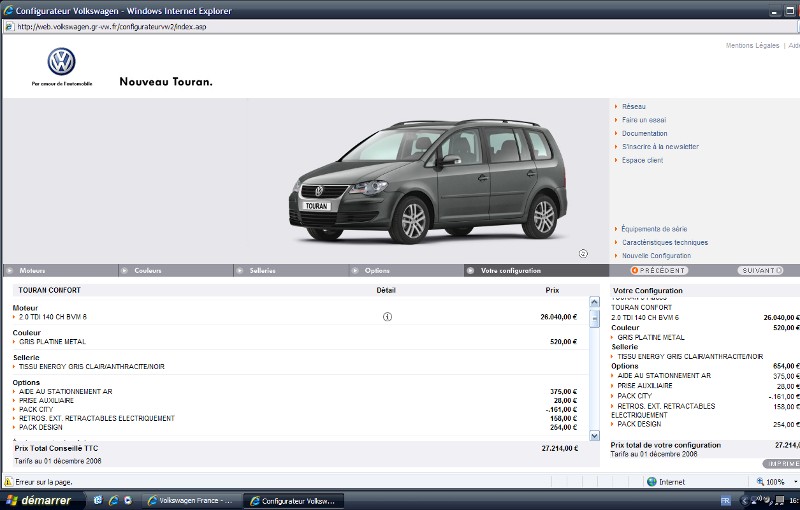Click AIDE AU STATIONNEMENT AR in main list
This screenshot has height=510, width=800.
pos(65,392)
